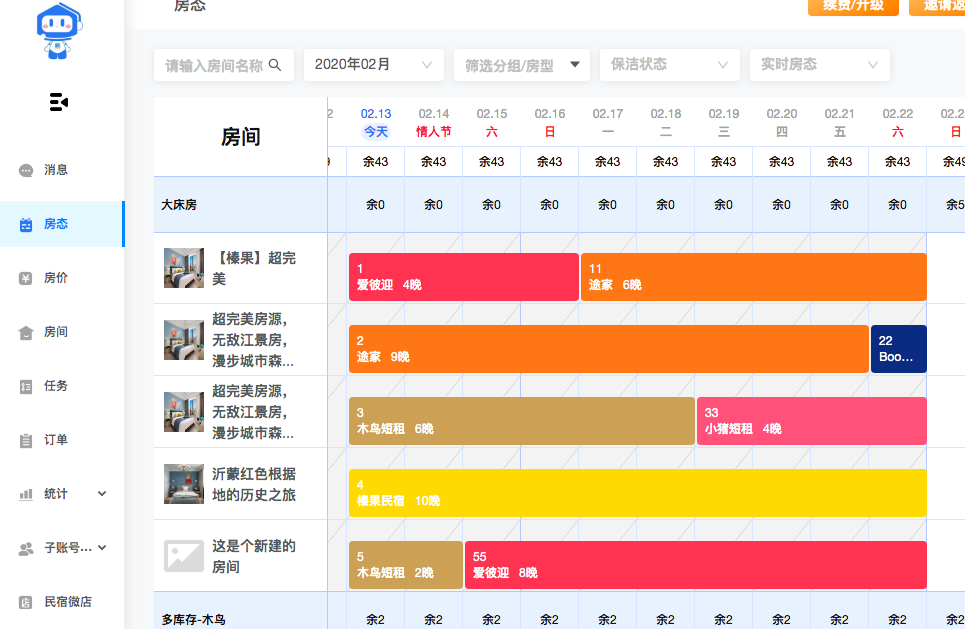
Task: Open booking 22 Boo... dark blue block
Action: 899,349
